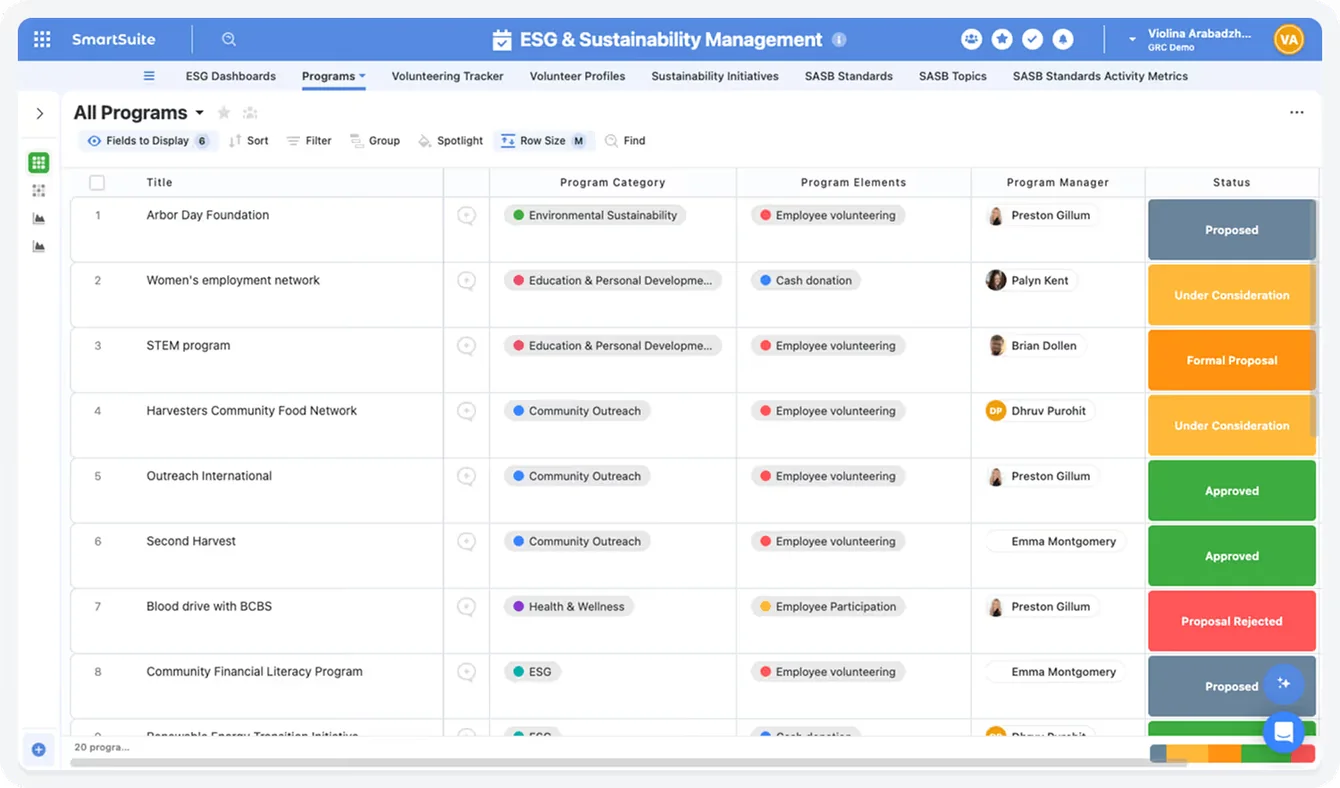Open the All Programs view dropdown
The image size is (1340, 788).
coord(200,113)
